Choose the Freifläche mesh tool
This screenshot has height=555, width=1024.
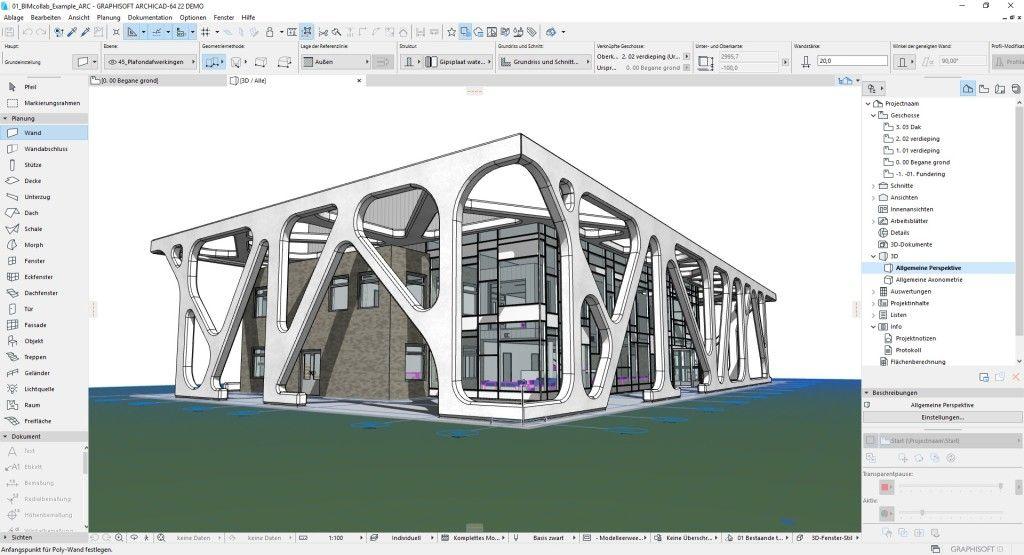(44, 420)
